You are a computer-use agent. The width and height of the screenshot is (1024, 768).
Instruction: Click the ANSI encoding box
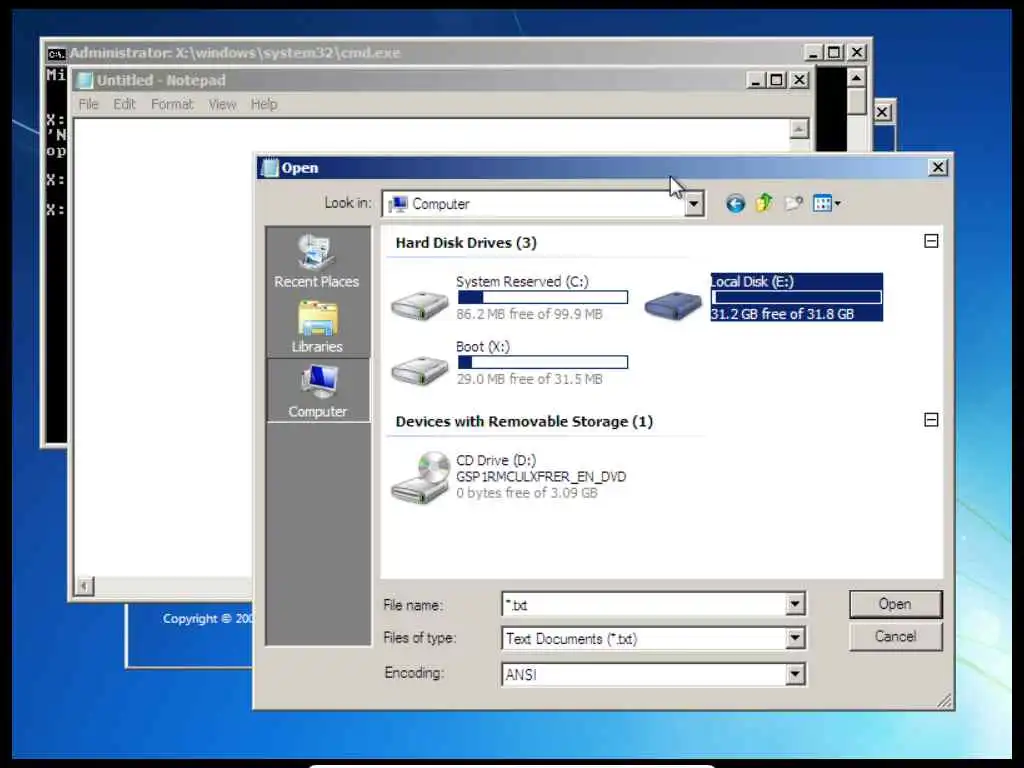tap(653, 674)
